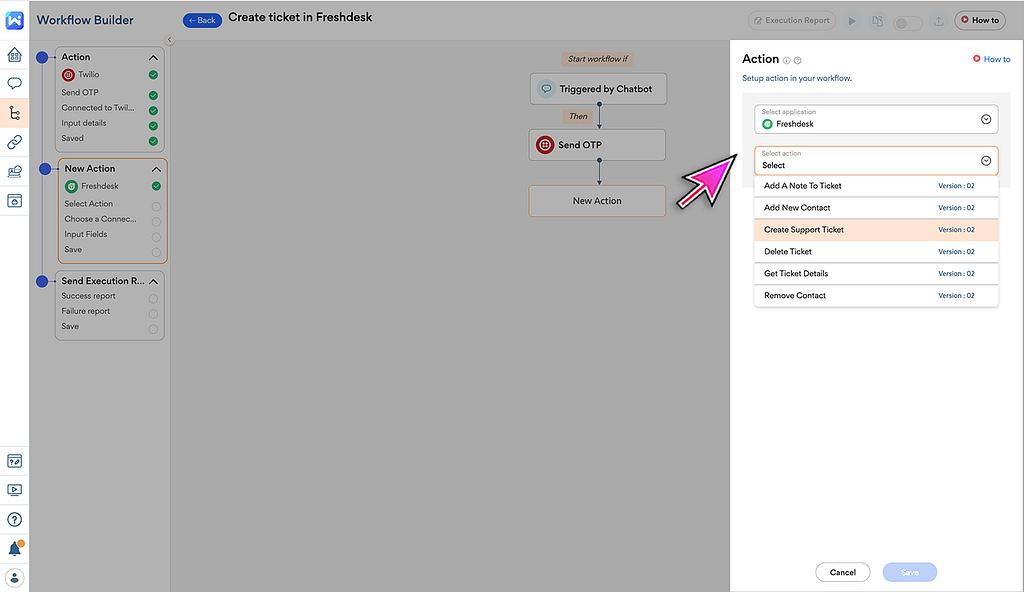
Task: Open the Select application dropdown
Action: pyautogui.click(x=876, y=119)
